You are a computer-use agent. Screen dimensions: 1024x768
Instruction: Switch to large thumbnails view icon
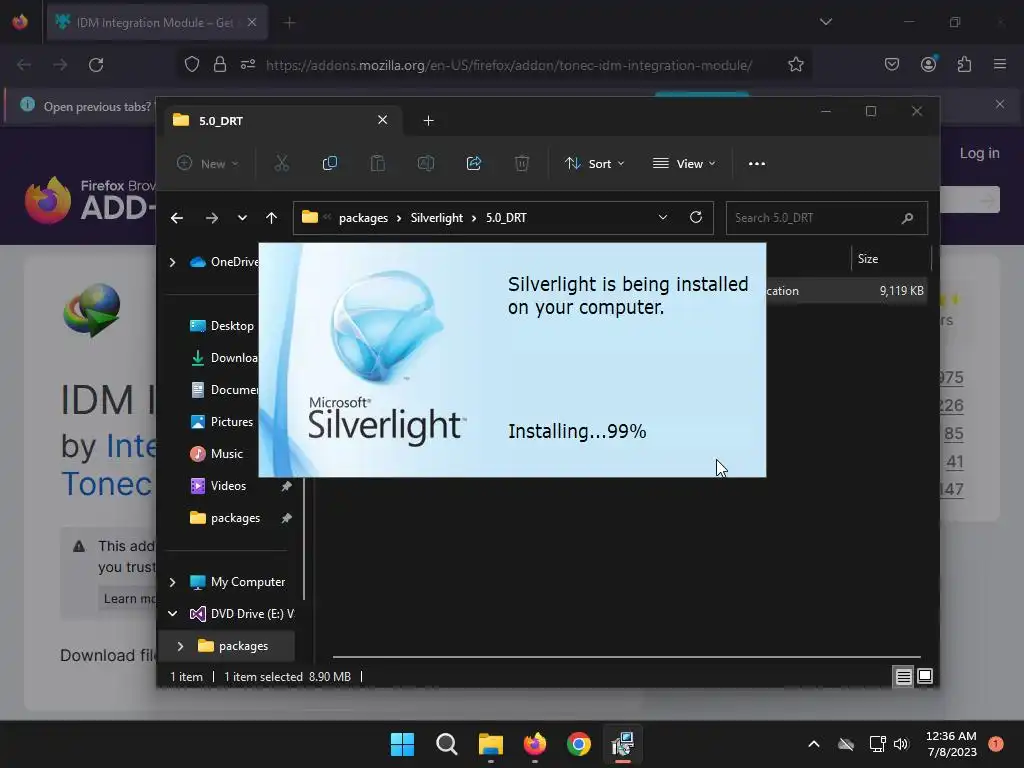(925, 676)
